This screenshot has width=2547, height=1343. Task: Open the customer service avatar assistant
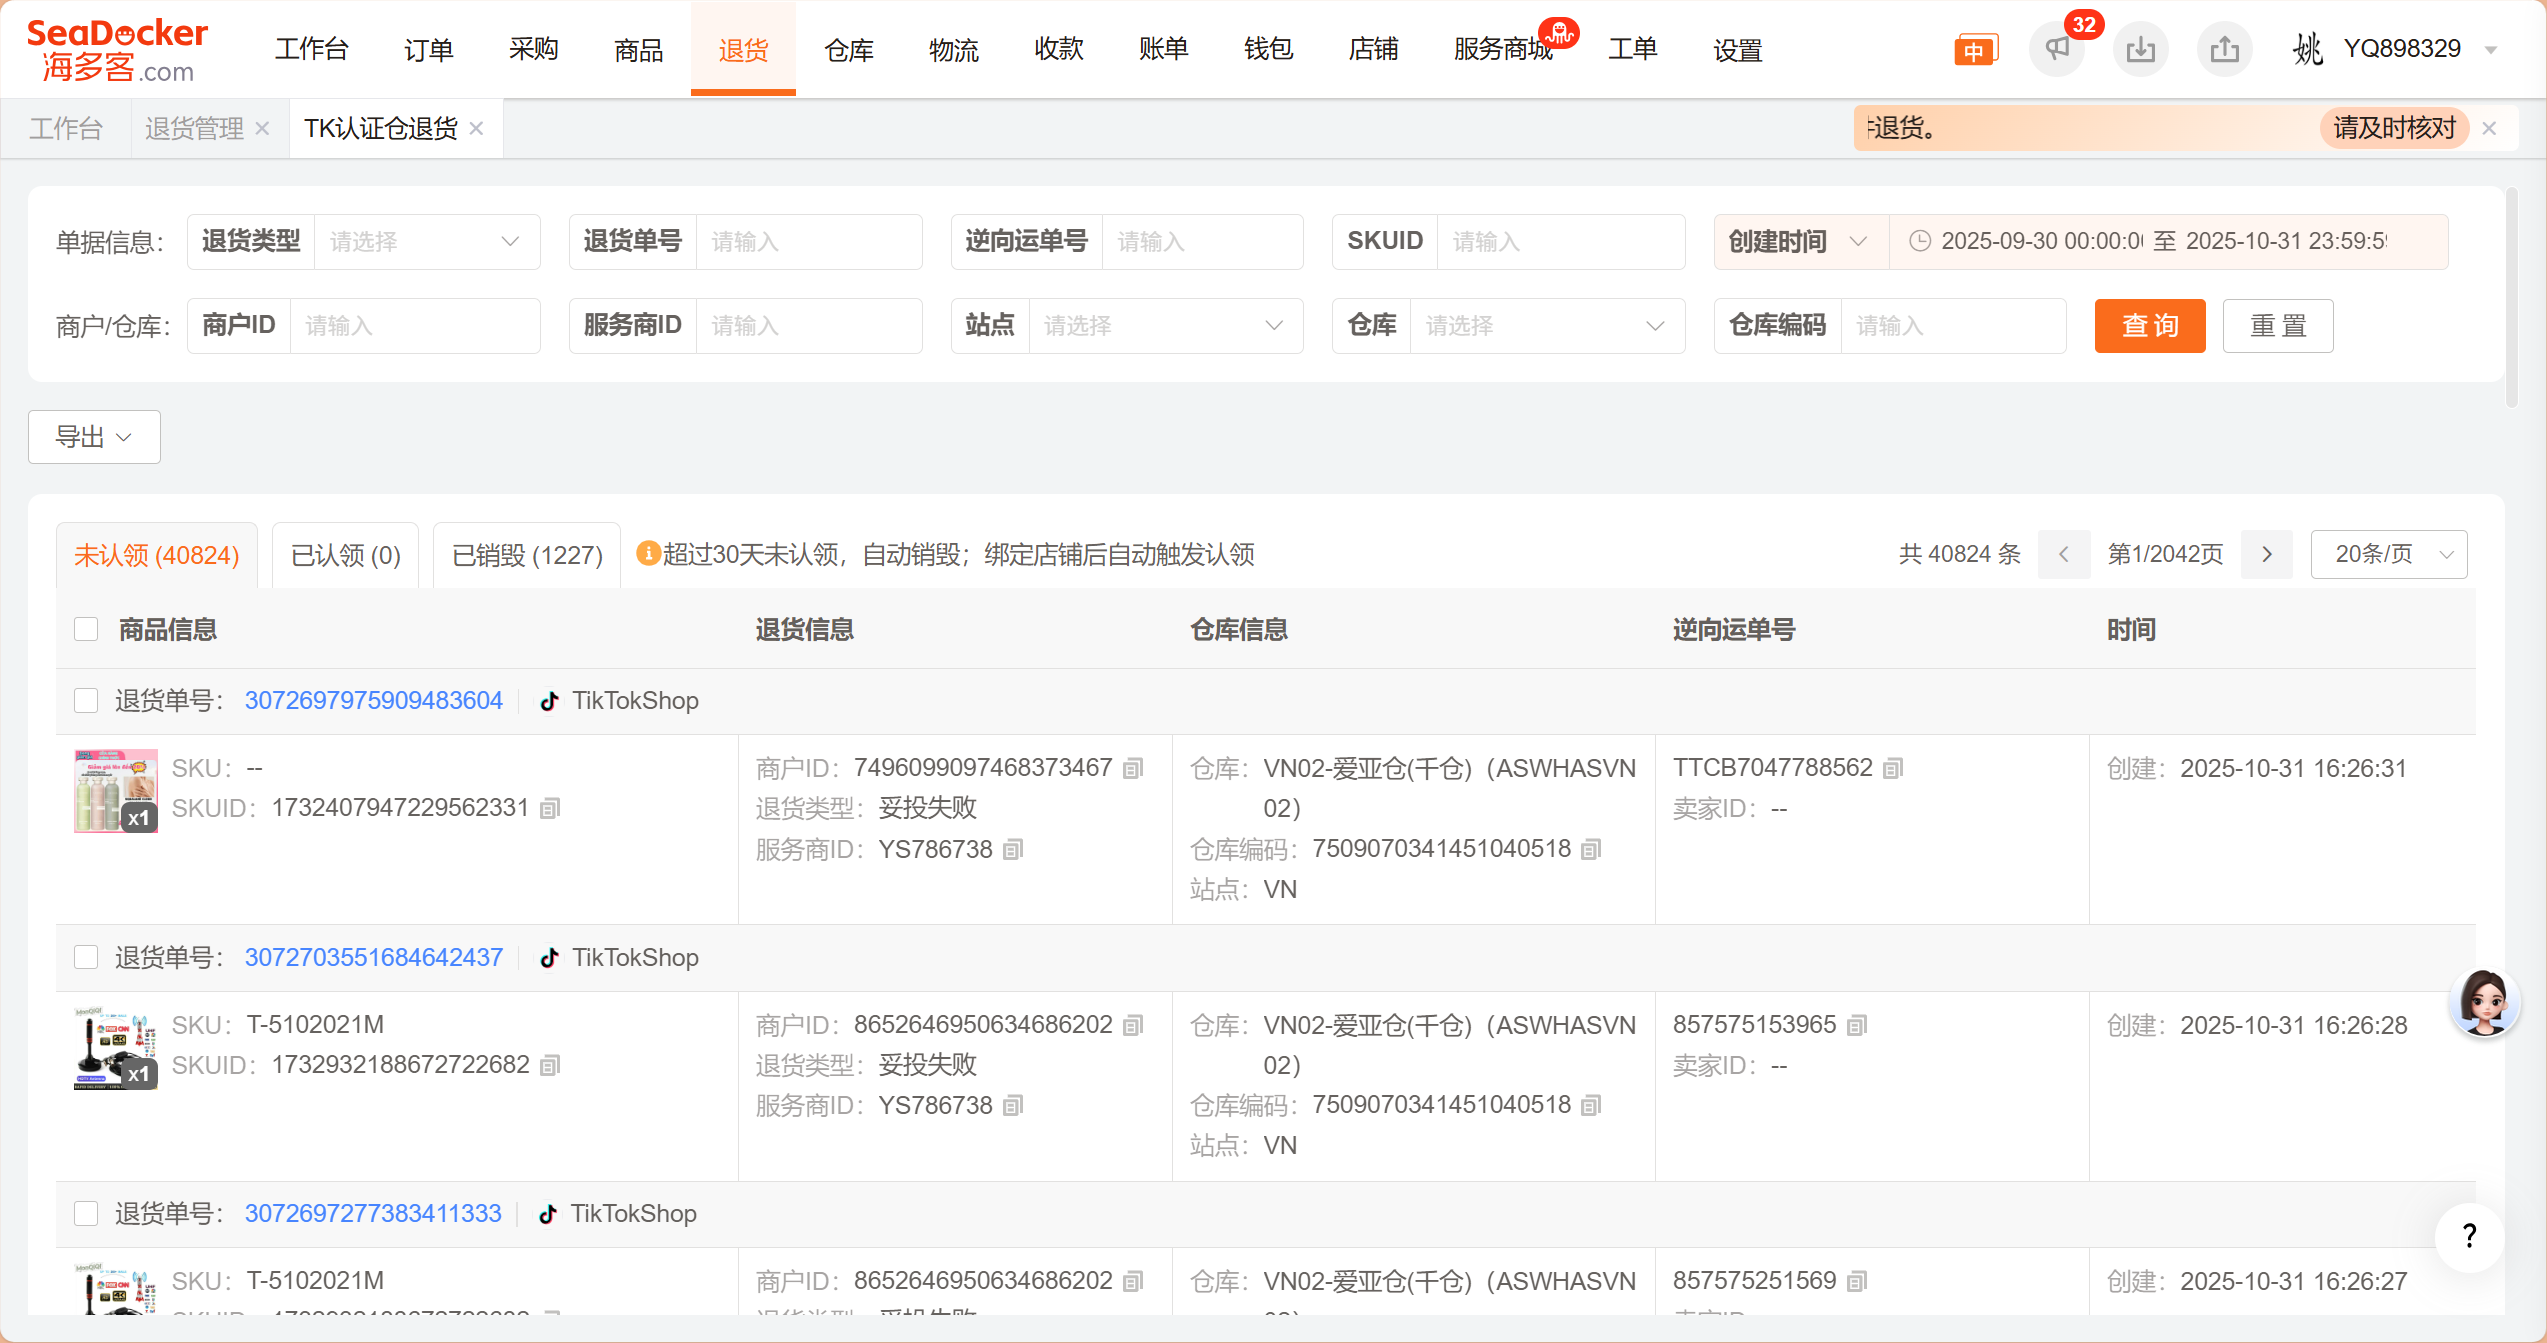[2483, 1002]
